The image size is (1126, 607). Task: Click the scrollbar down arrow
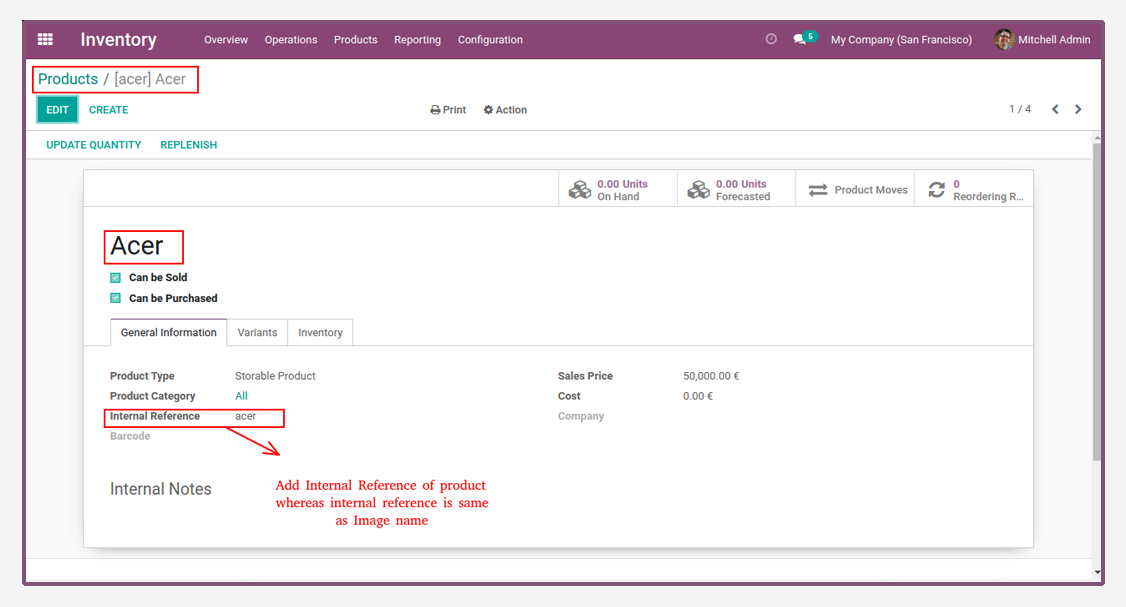(x=1097, y=573)
